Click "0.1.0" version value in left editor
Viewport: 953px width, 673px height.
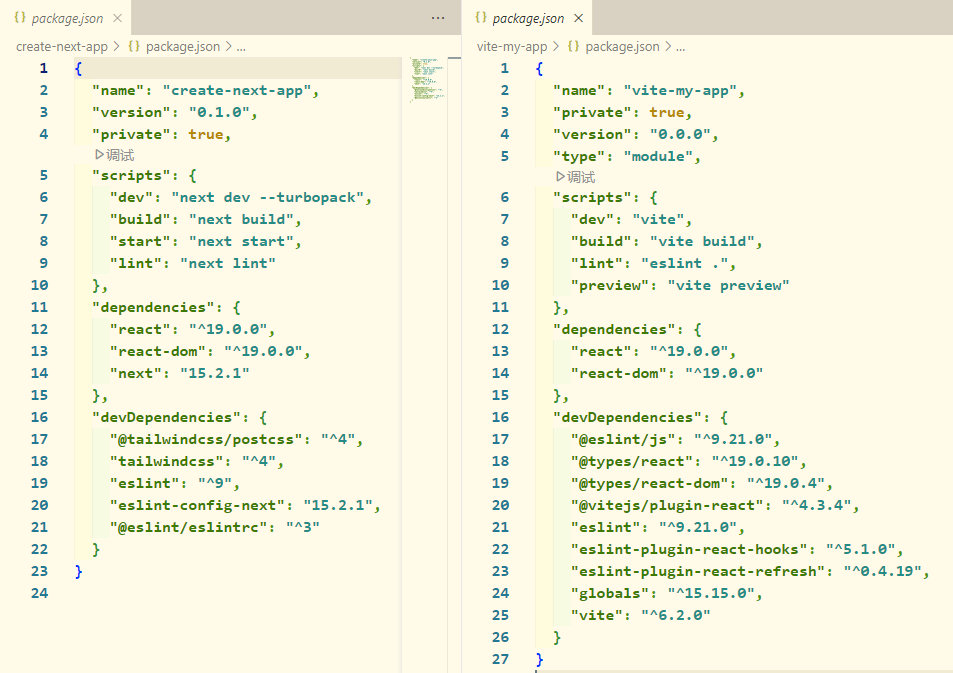click(219, 112)
